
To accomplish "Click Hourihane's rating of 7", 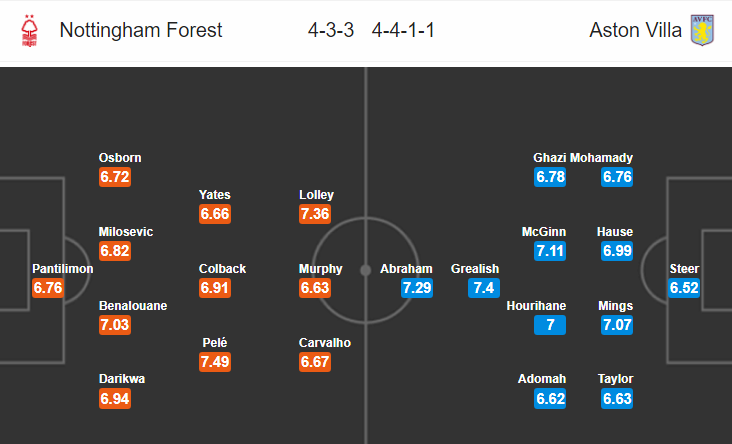I will 550,325.
